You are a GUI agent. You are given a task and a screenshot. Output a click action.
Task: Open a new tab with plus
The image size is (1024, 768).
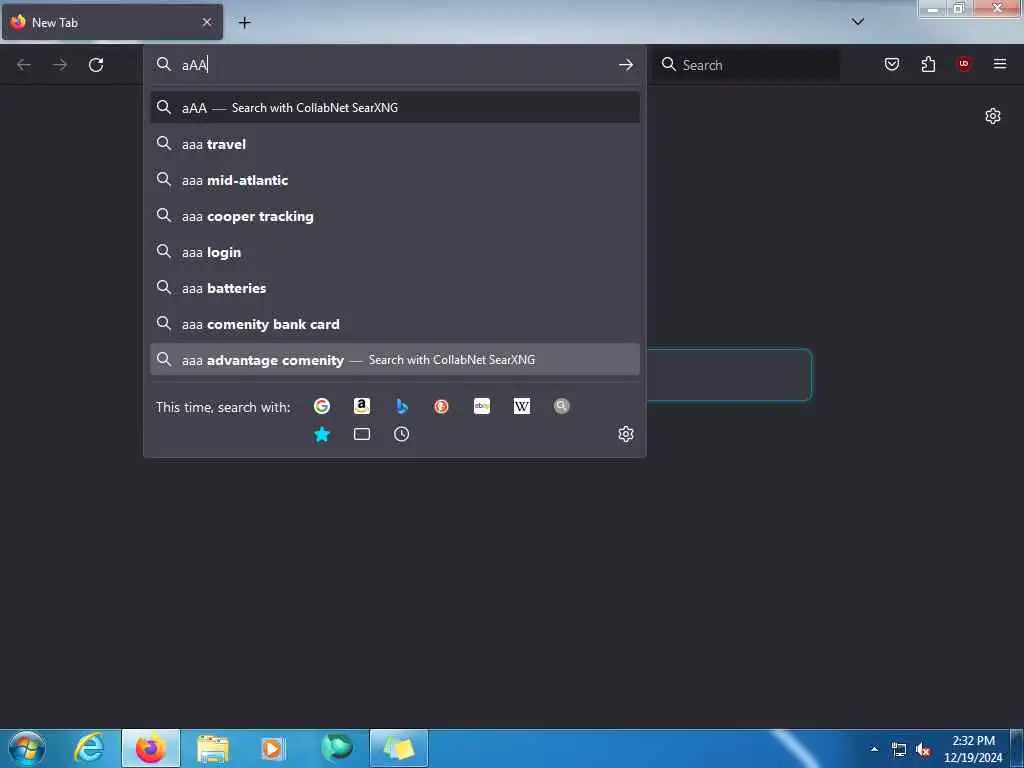tap(244, 23)
